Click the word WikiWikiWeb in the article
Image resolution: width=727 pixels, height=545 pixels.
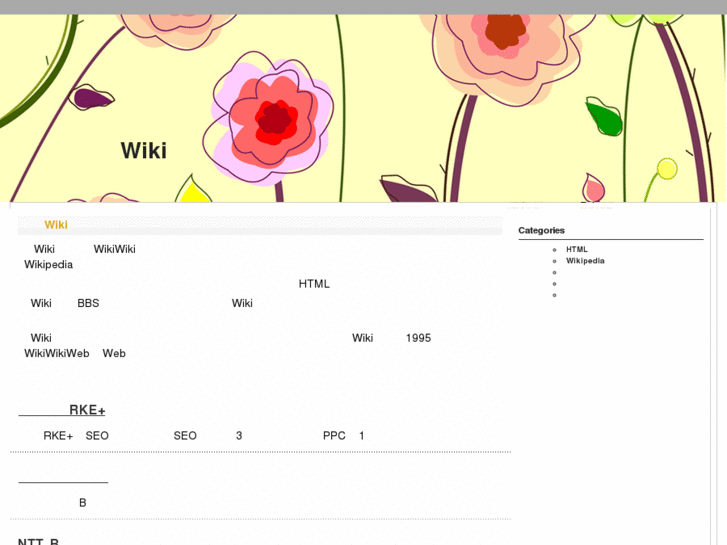coord(57,353)
